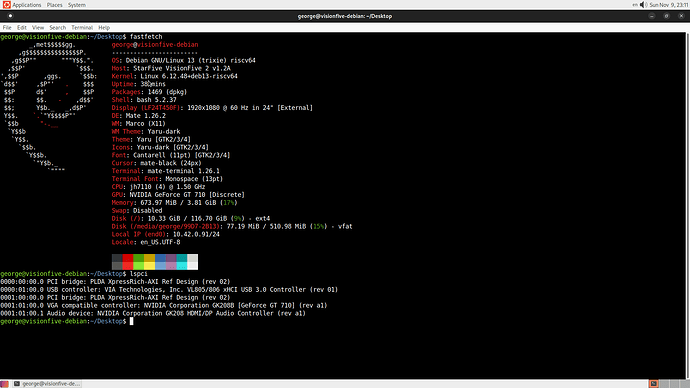The width and height of the screenshot is (690, 388).
Task: Click the 'Kernel: Linux 6.12.48+deb13-riscv64' line
Action: pos(174,76)
